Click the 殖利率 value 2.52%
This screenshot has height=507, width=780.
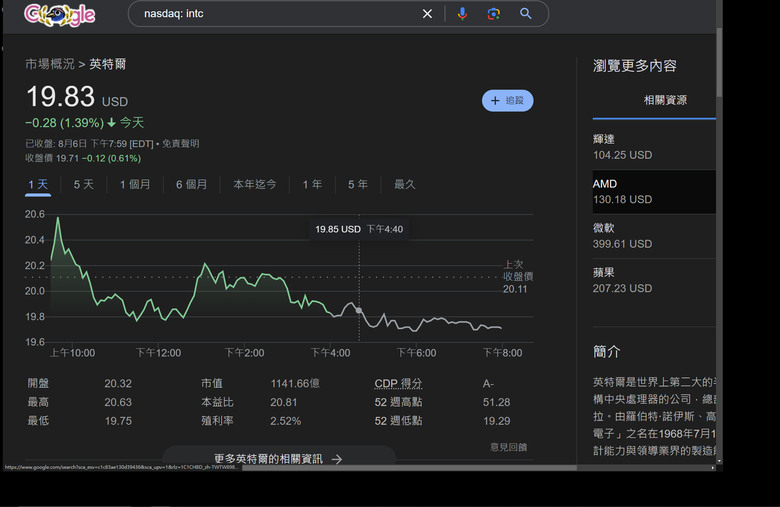click(286, 421)
